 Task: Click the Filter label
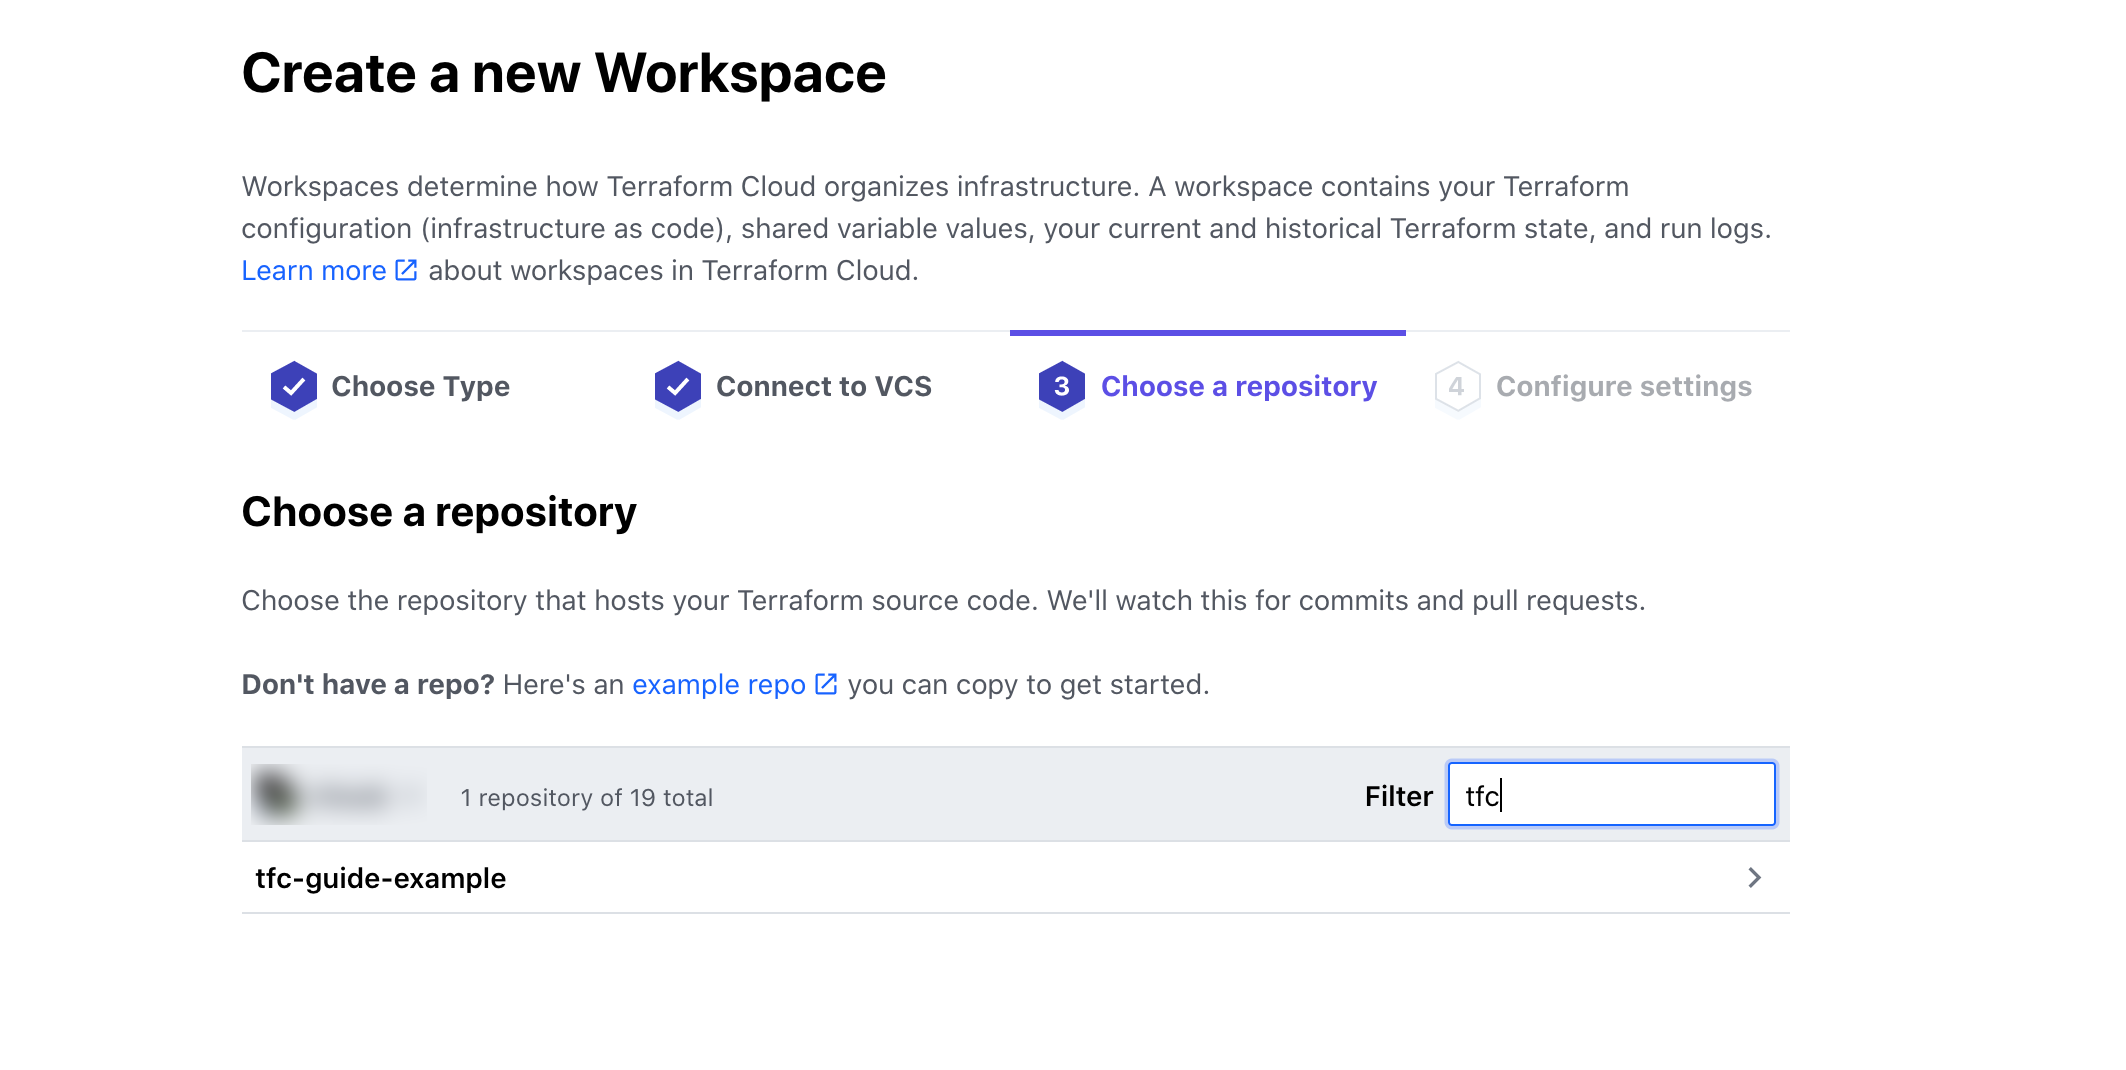coord(1398,796)
